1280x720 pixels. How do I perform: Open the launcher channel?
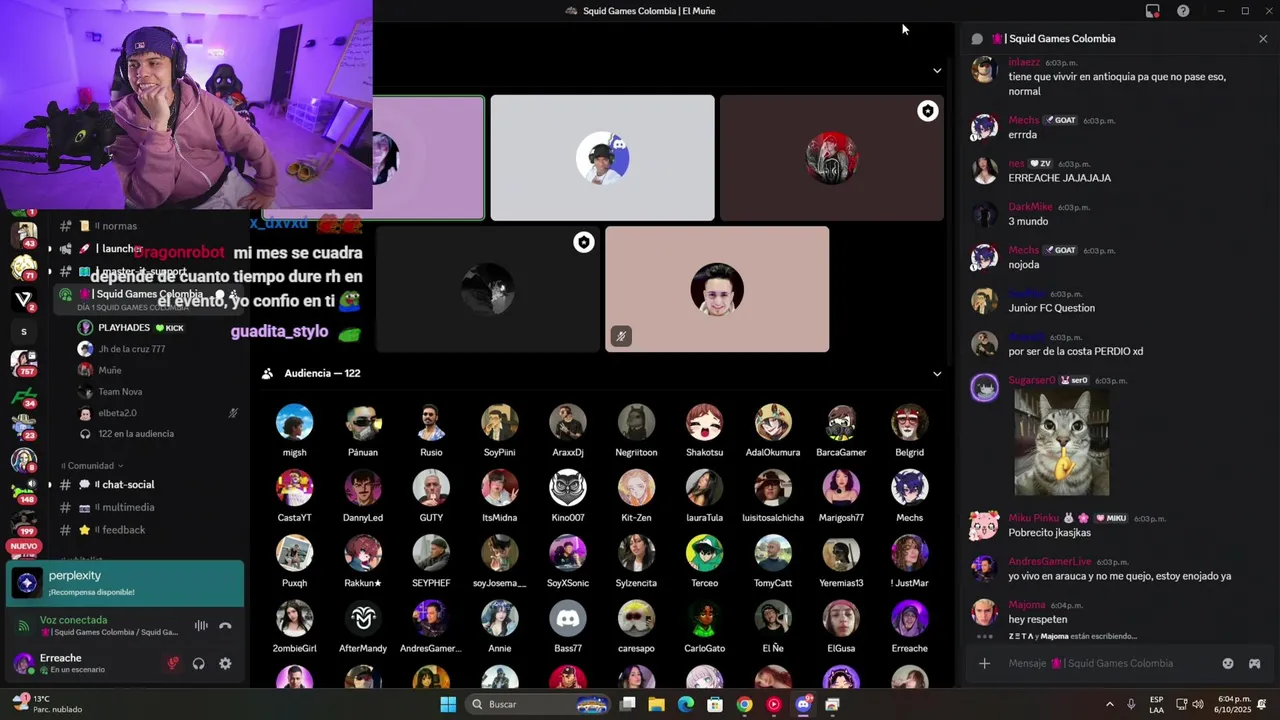click(122, 248)
